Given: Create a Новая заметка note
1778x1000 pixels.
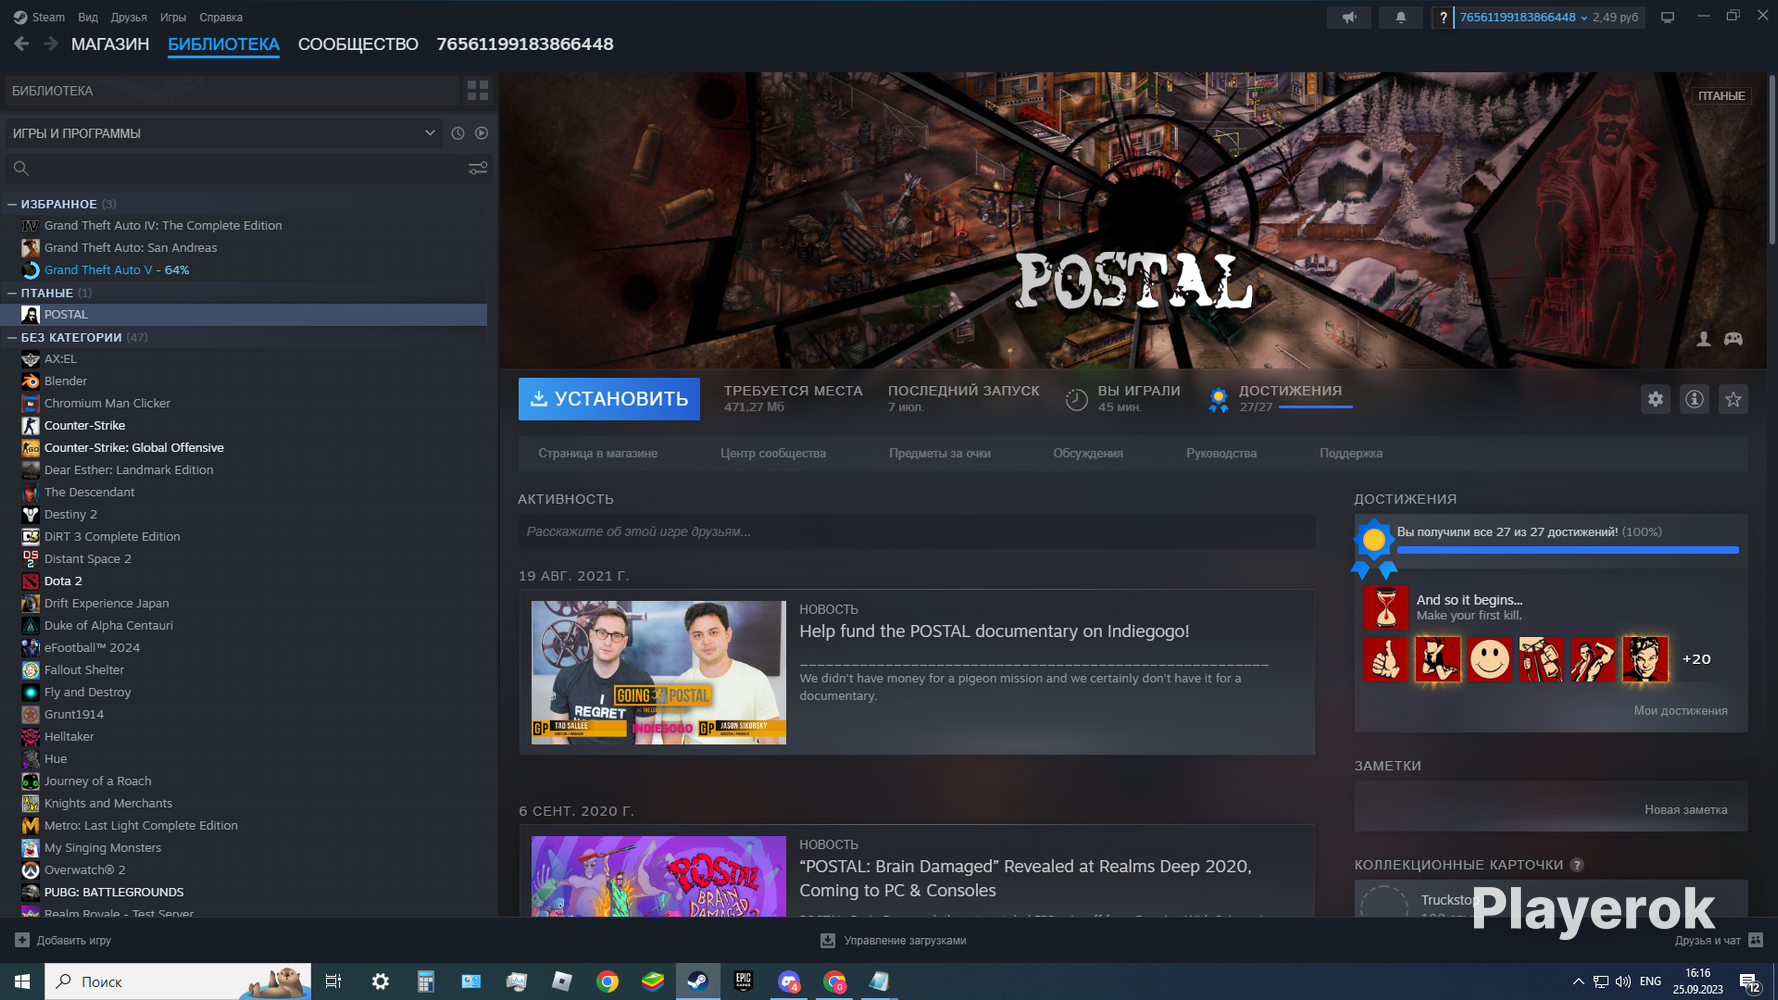Looking at the screenshot, I should click(x=1686, y=810).
